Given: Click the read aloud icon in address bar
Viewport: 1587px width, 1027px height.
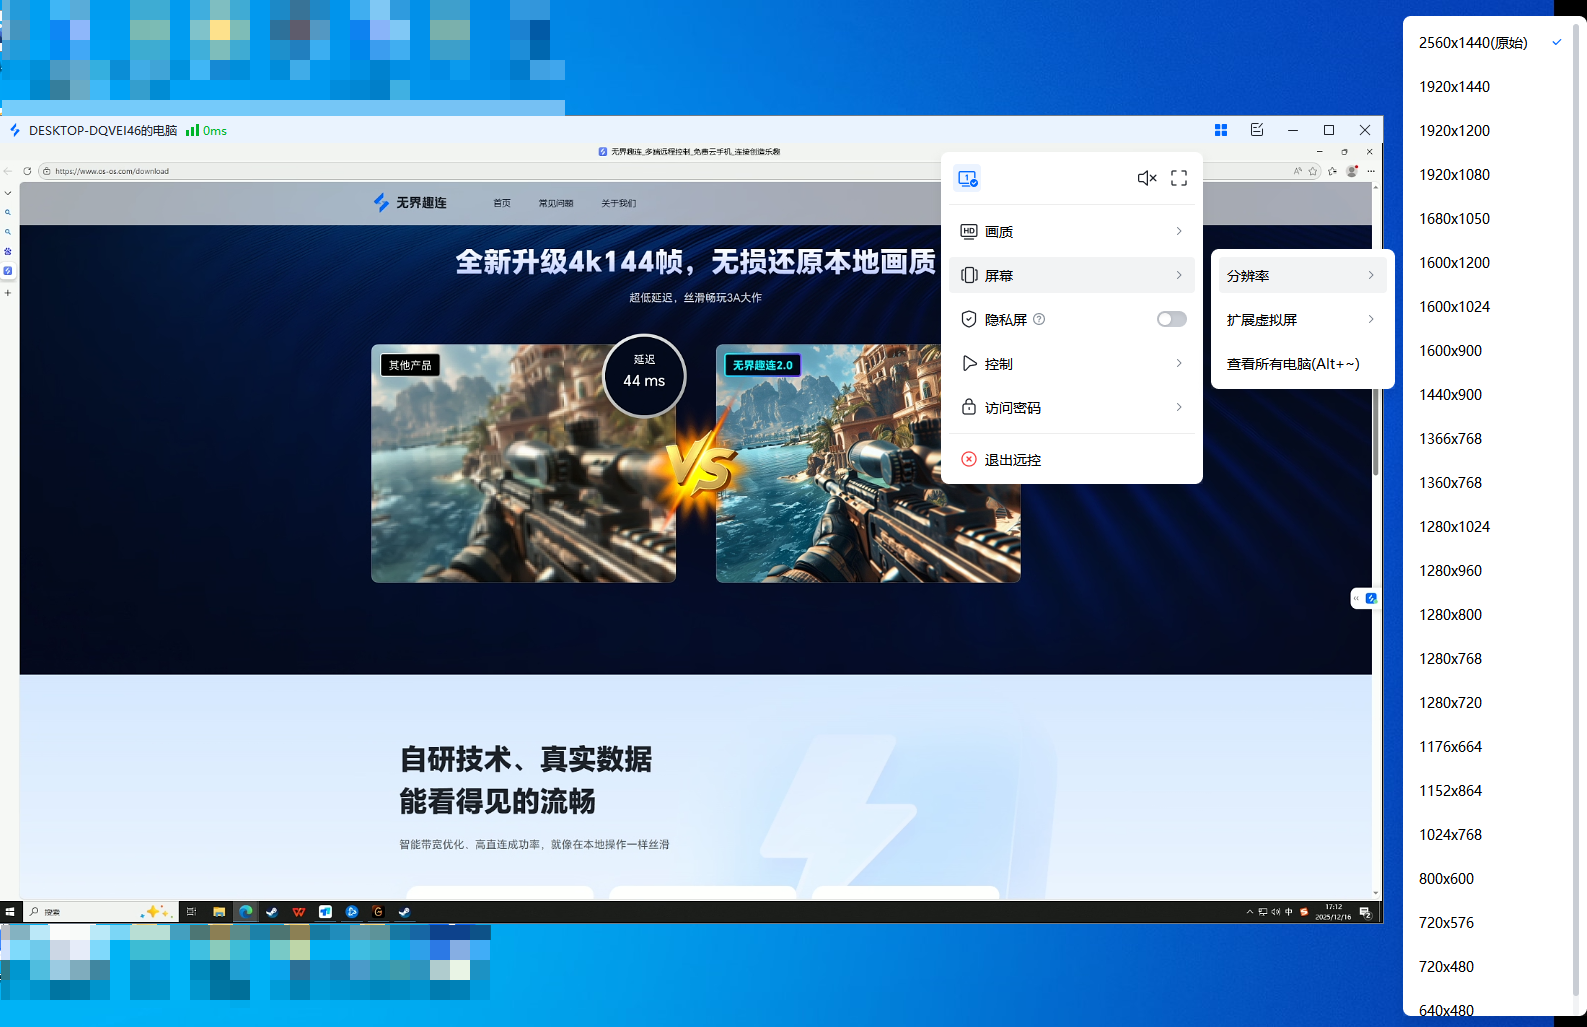Looking at the screenshot, I should (x=1298, y=171).
